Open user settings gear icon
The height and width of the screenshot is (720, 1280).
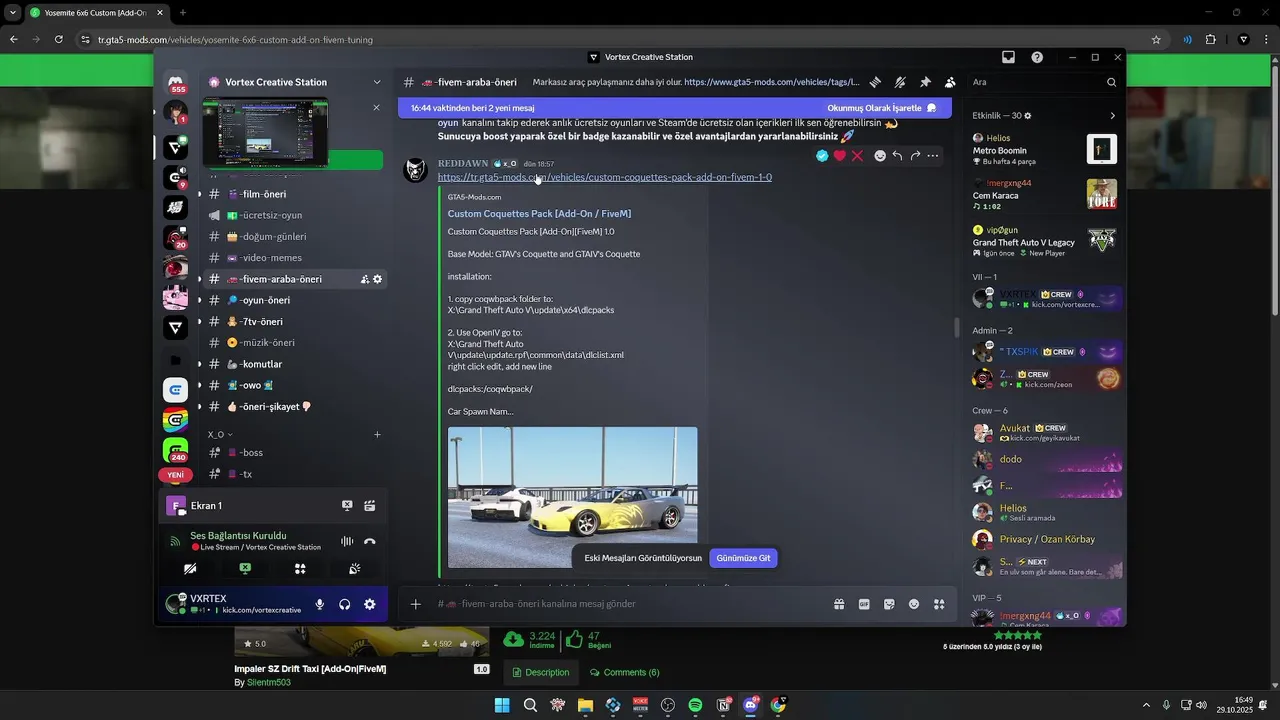coord(369,604)
